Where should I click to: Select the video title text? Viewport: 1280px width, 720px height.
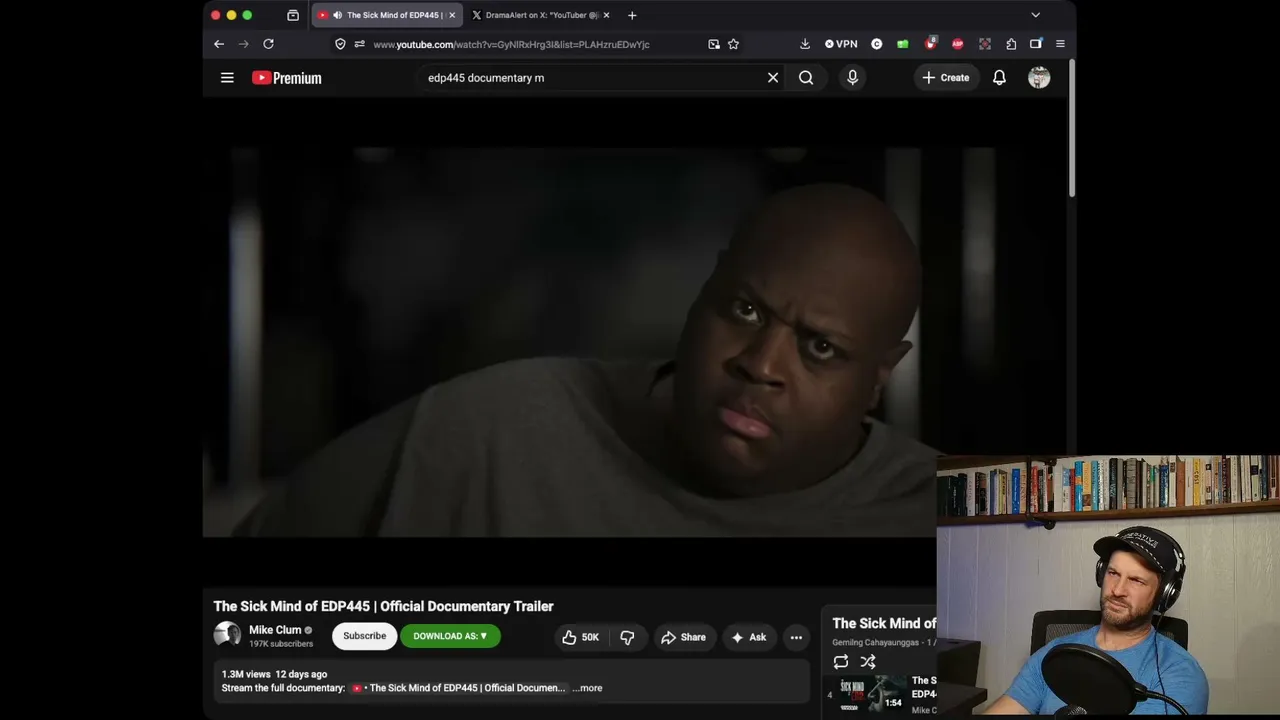(383, 606)
